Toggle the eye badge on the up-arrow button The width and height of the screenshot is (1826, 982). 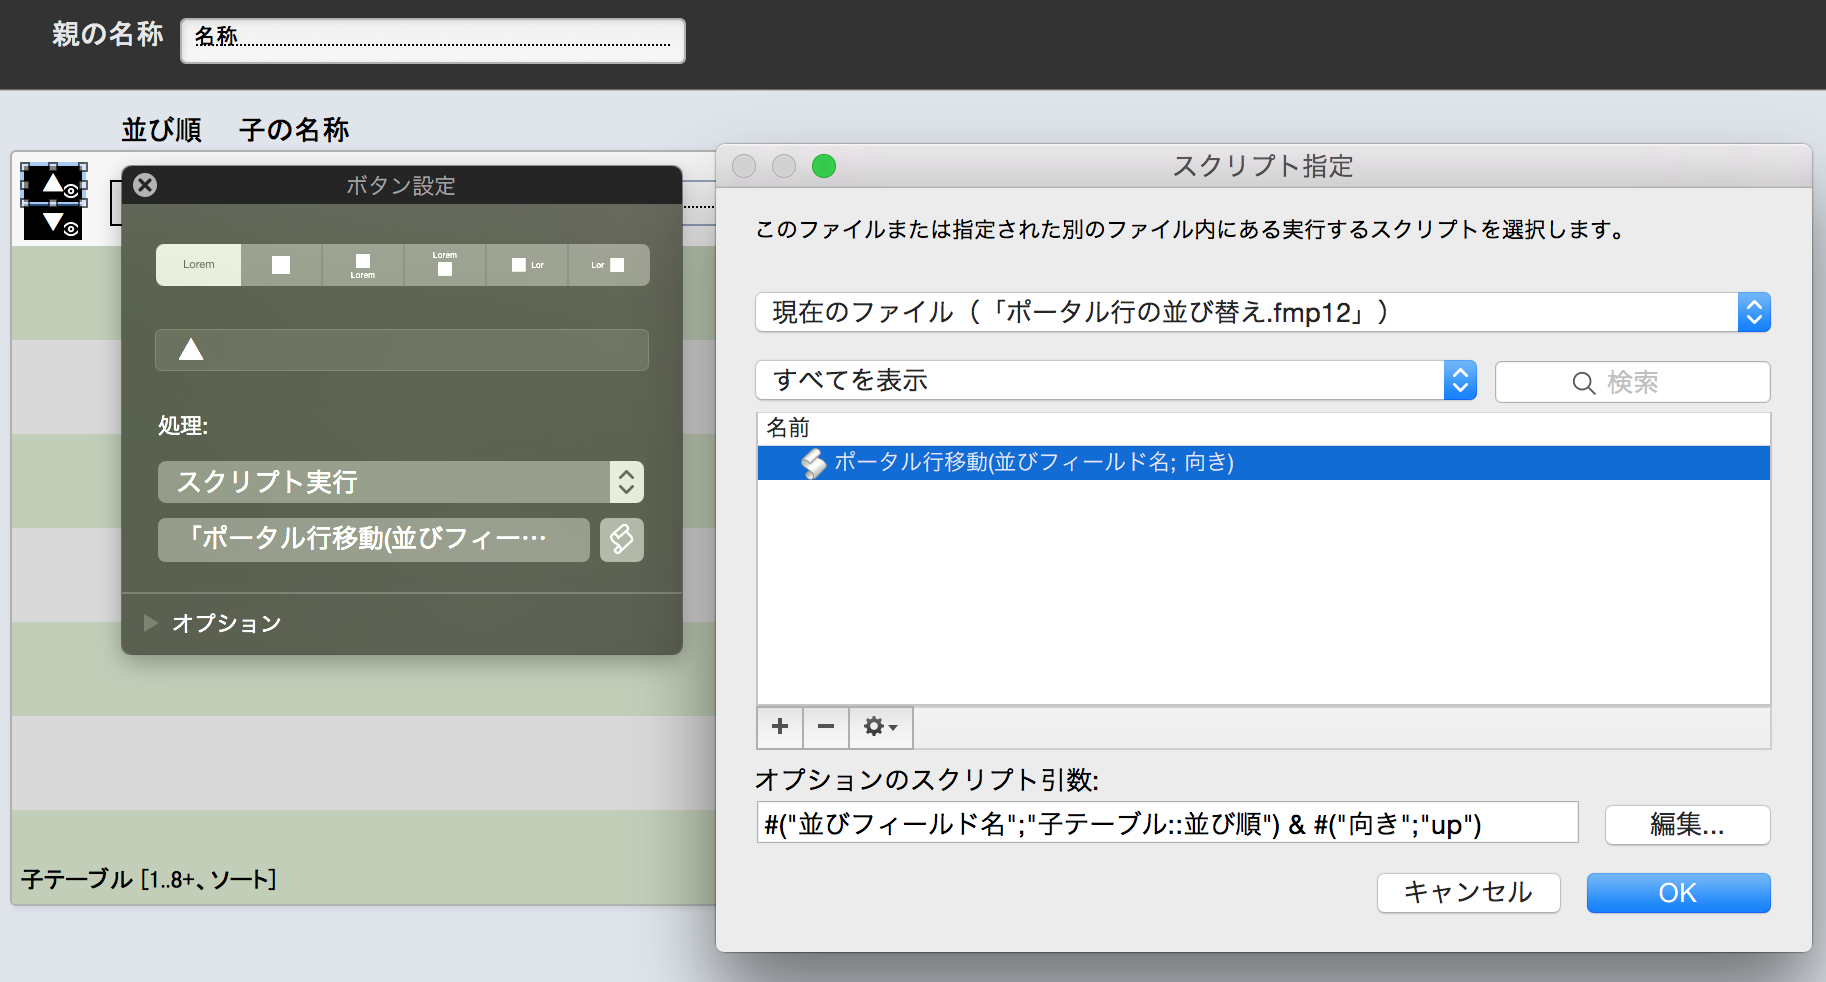pos(71,191)
